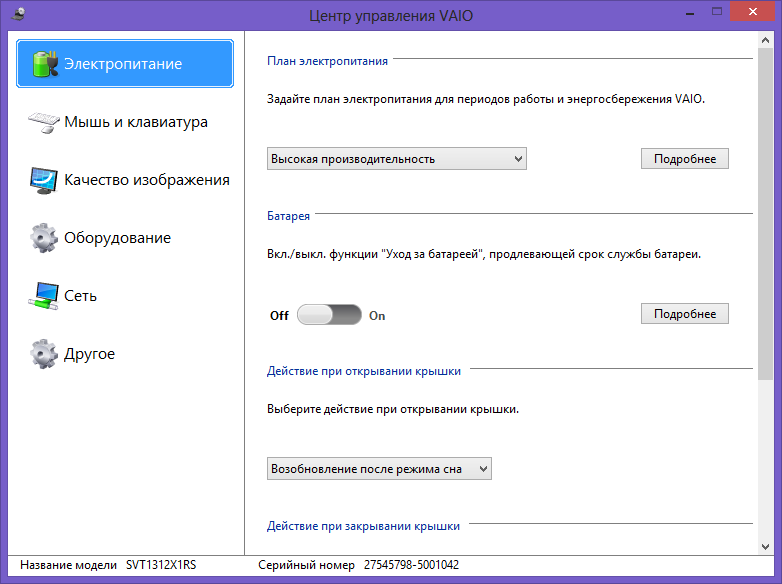The height and width of the screenshot is (584, 782).
Task: Click the Off label beside the switch
Action: pos(279,316)
